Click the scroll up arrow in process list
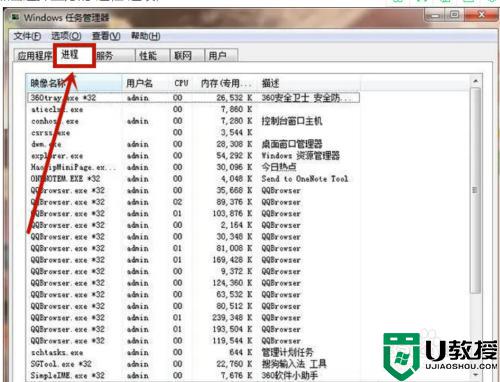This screenshot has width=500, height=382. (476, 81)
